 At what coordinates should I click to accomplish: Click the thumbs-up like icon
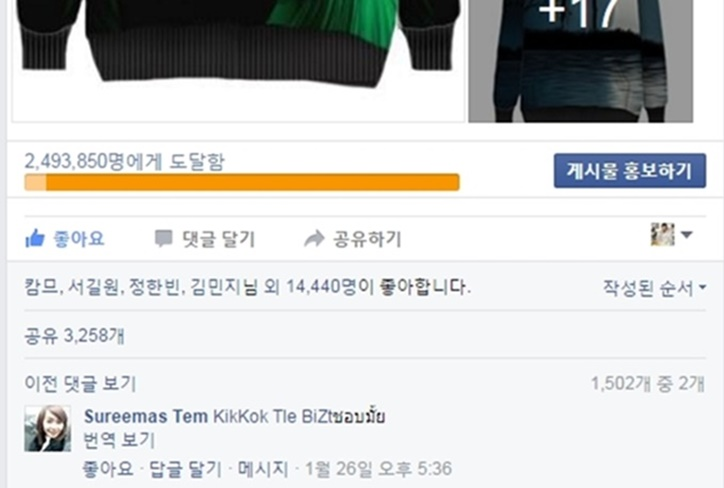coord(35,239)
